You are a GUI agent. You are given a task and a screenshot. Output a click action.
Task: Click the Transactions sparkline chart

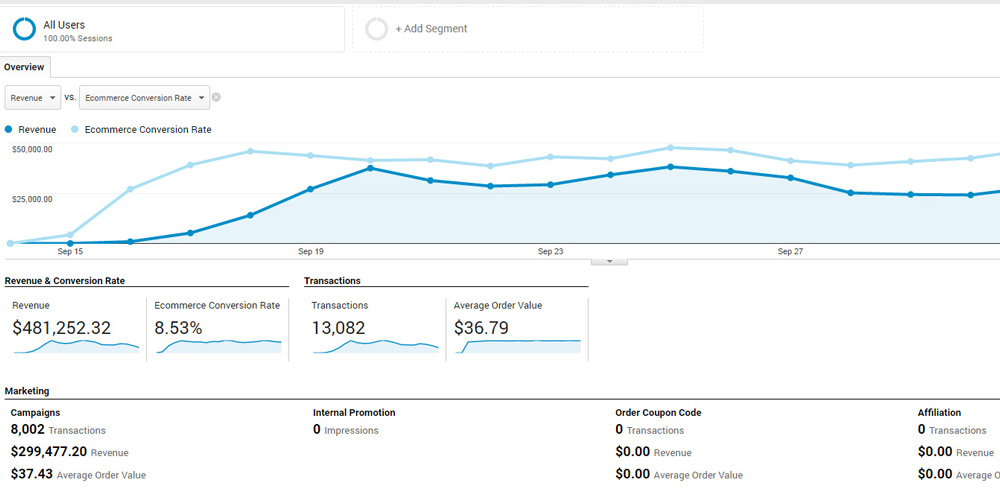click(374, 346)
